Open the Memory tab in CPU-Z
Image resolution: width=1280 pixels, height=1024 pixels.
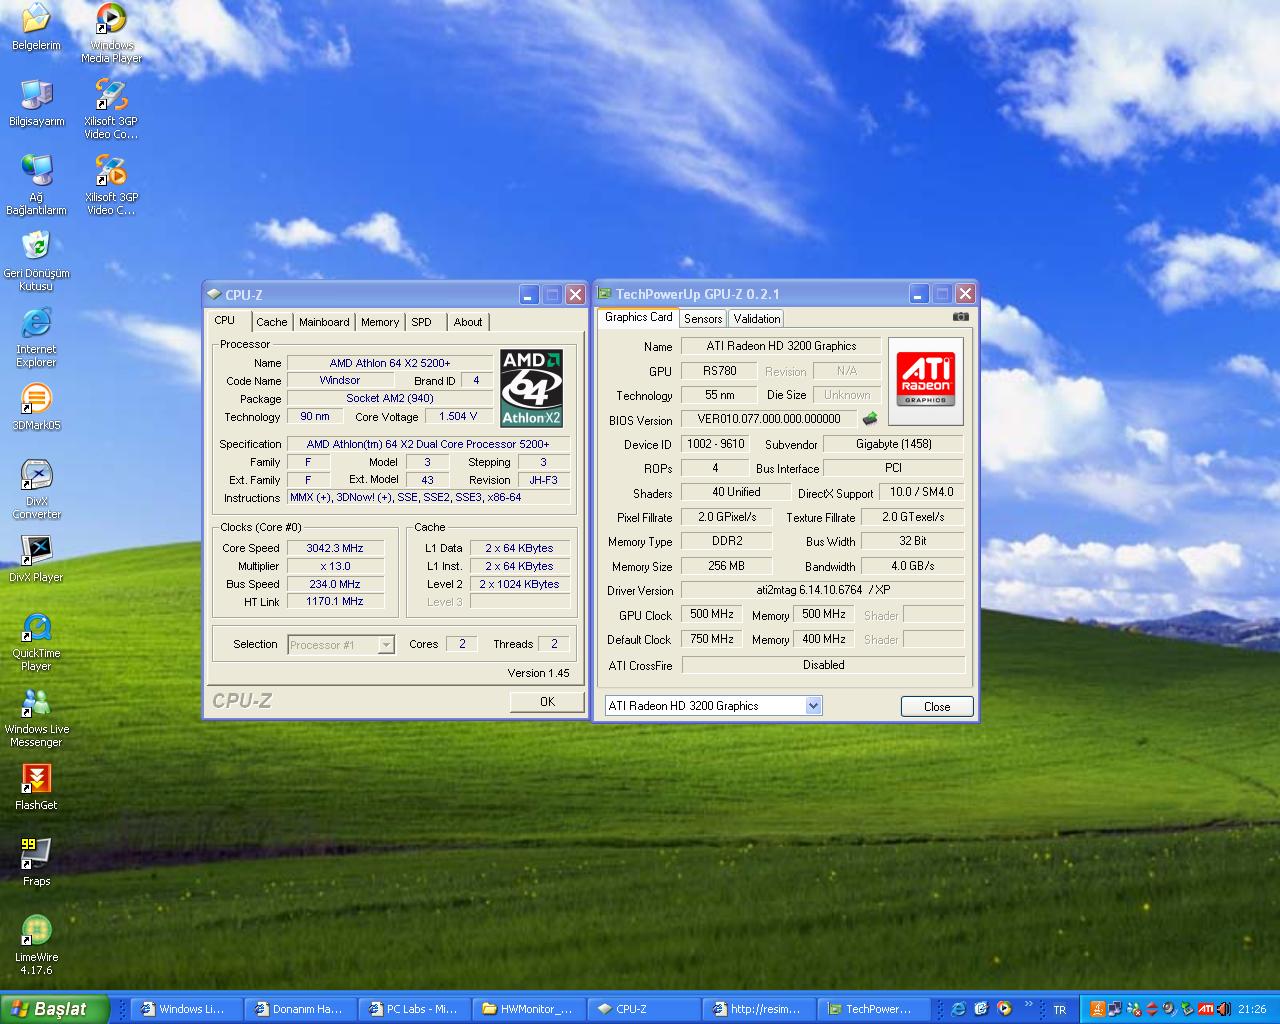pos(380,322)
